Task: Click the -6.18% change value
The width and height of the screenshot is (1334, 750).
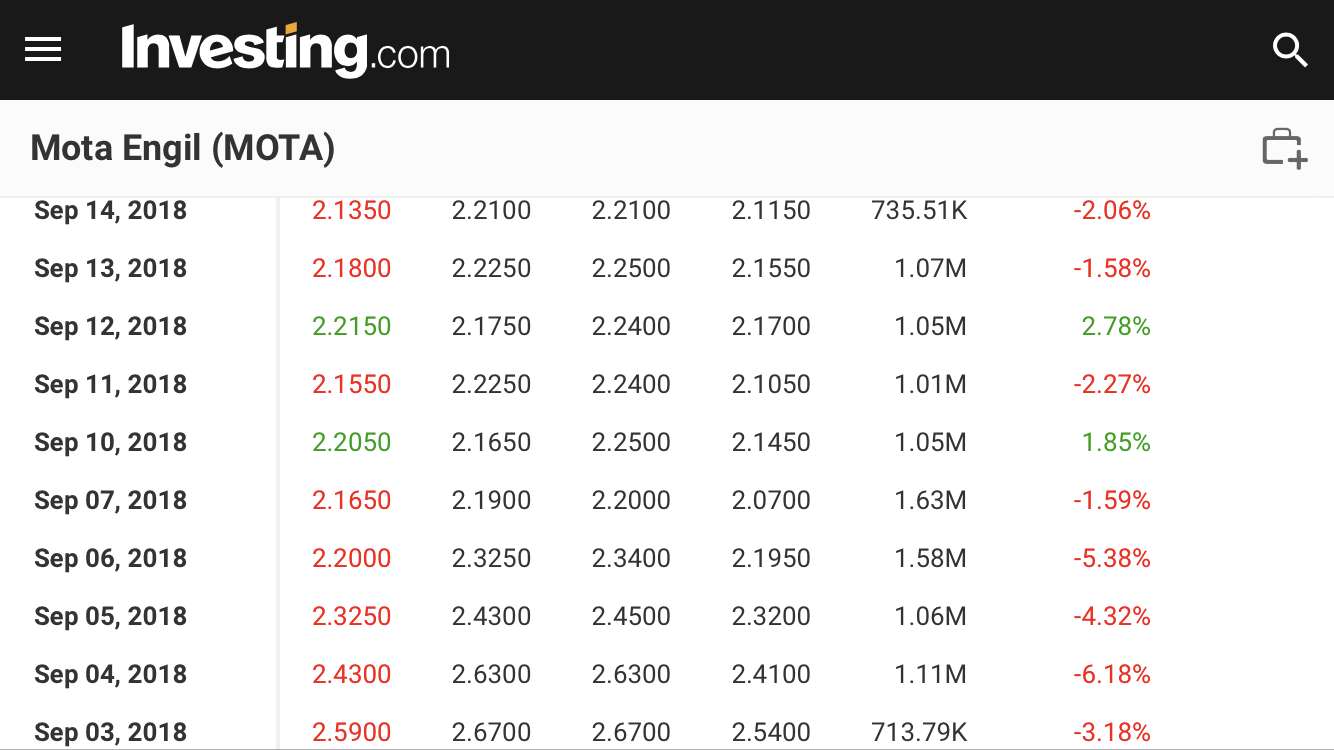Action: coord(1112,675)
